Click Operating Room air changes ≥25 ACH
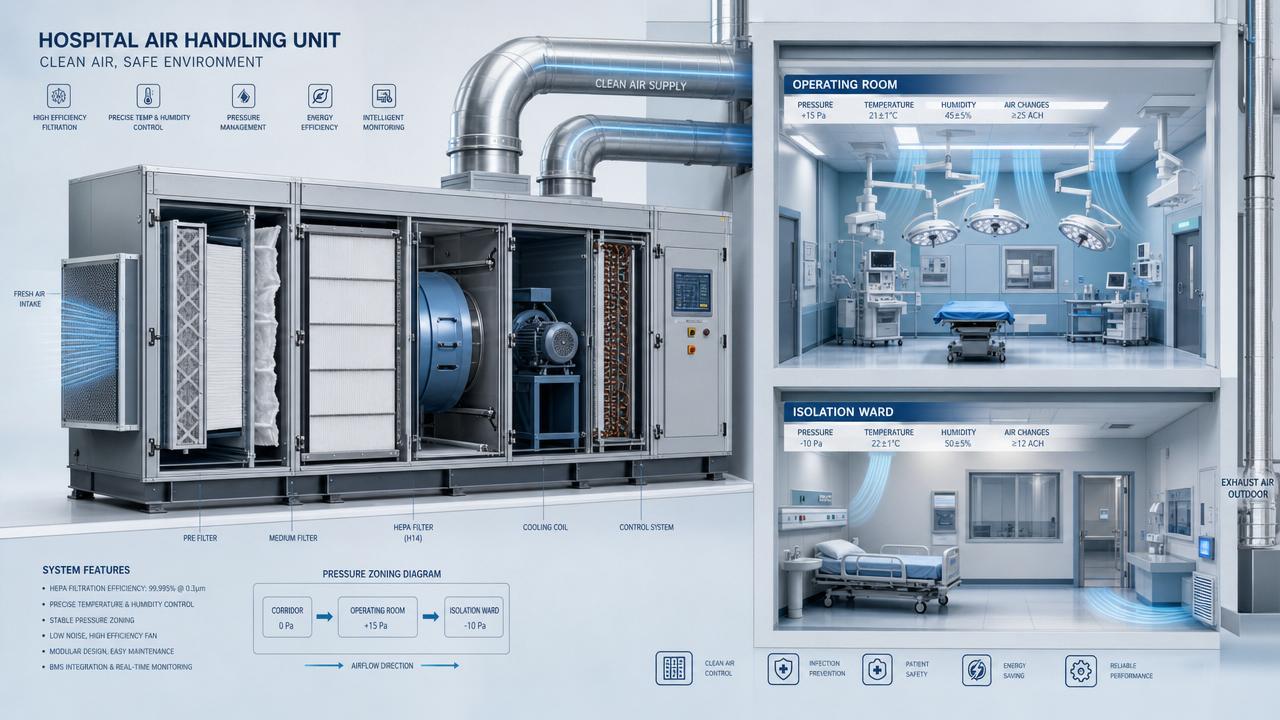This screenshot has height=720, width=1280. coord(1027,117)
